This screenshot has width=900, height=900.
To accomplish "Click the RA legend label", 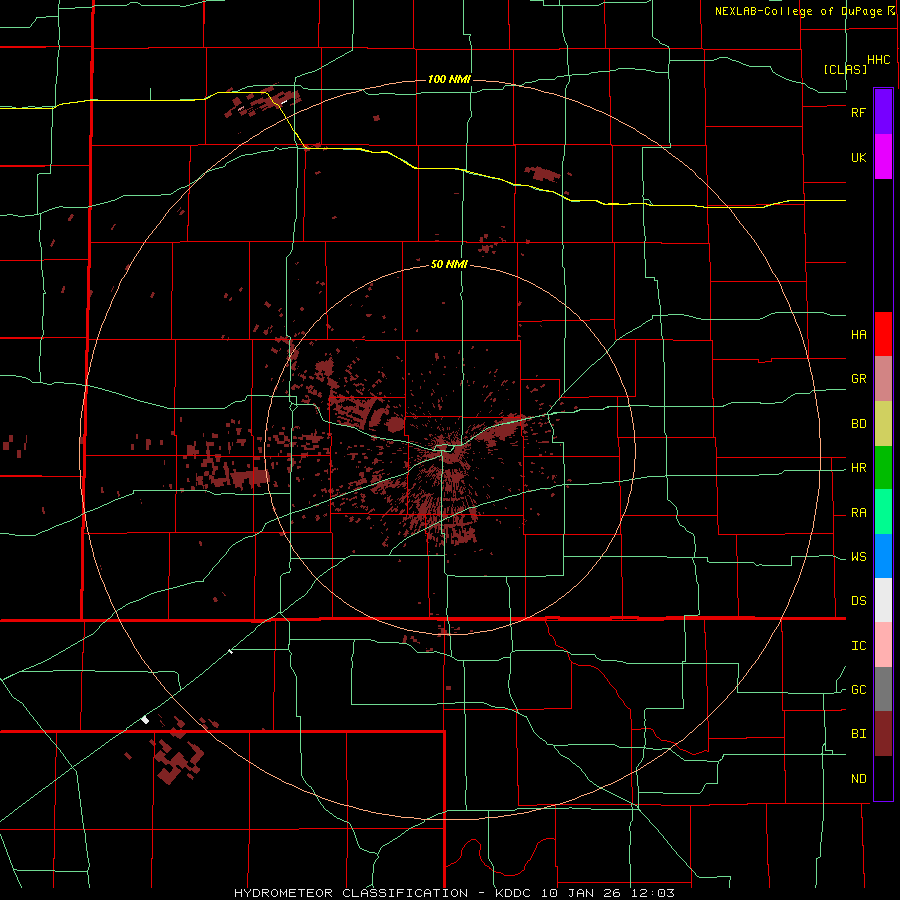I will [858, 513].
